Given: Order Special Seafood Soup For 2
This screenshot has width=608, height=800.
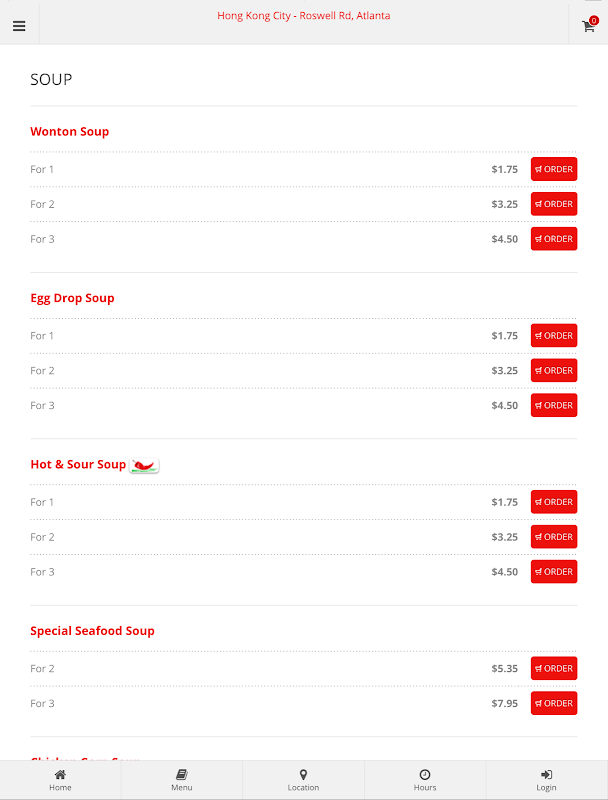Looking at the screenshot, I should (x=554, y=668).
